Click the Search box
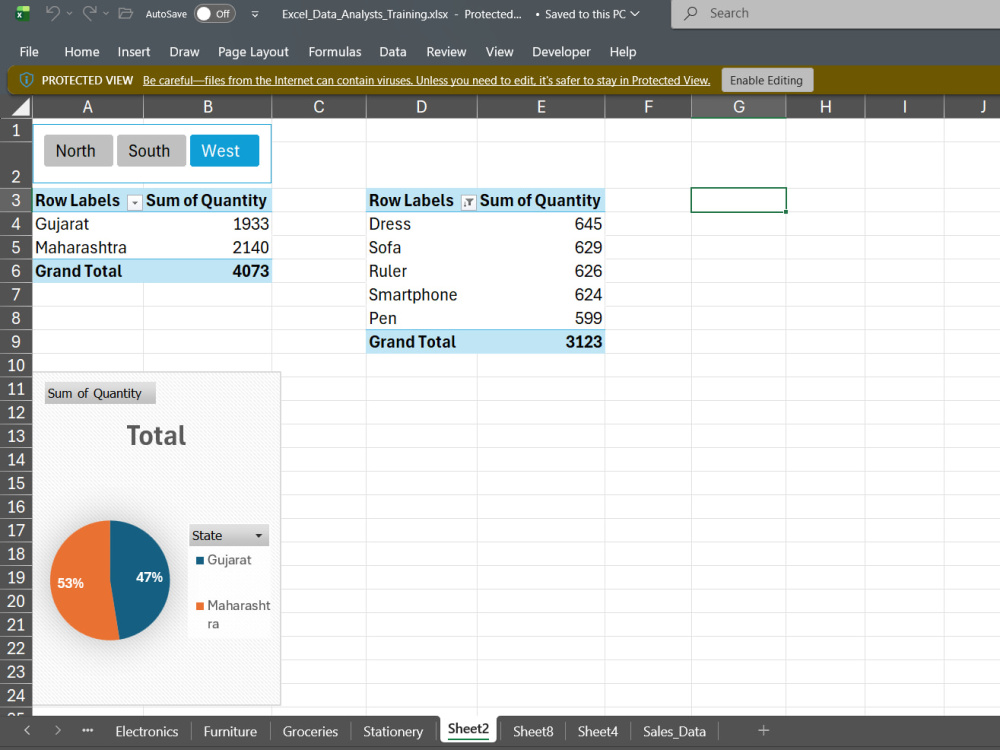 (x=835, y=13)
